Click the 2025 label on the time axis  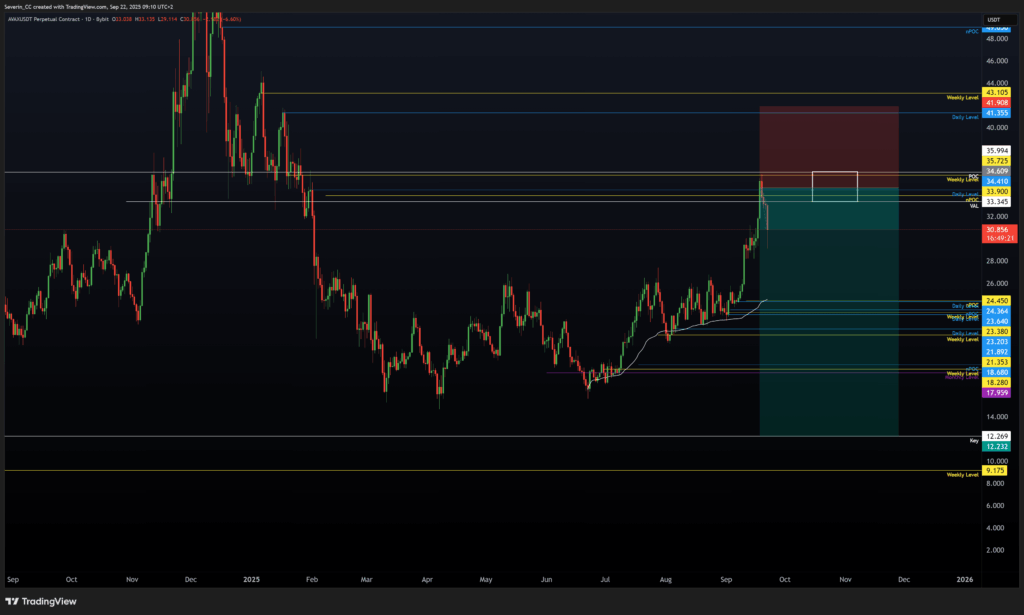click(252, 579)
